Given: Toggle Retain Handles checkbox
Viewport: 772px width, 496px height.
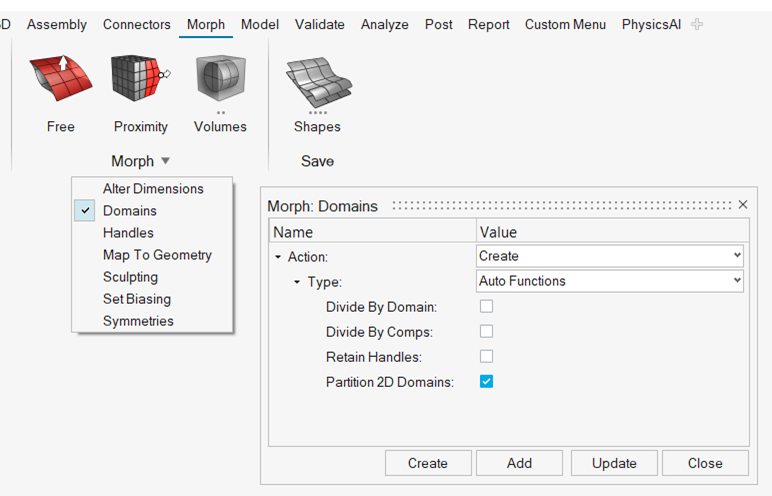Looking at the screenshot, I should (x=487, y=357).
